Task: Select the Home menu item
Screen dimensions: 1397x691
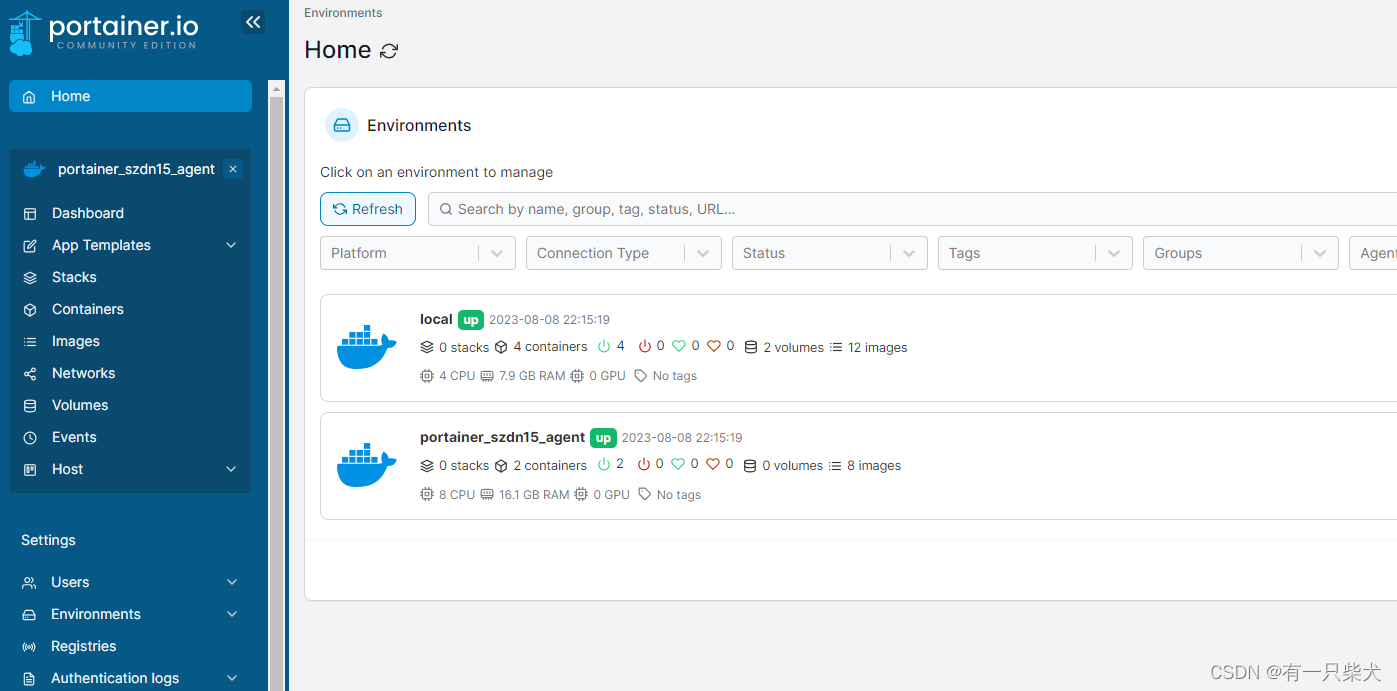Action: point(130,96)
